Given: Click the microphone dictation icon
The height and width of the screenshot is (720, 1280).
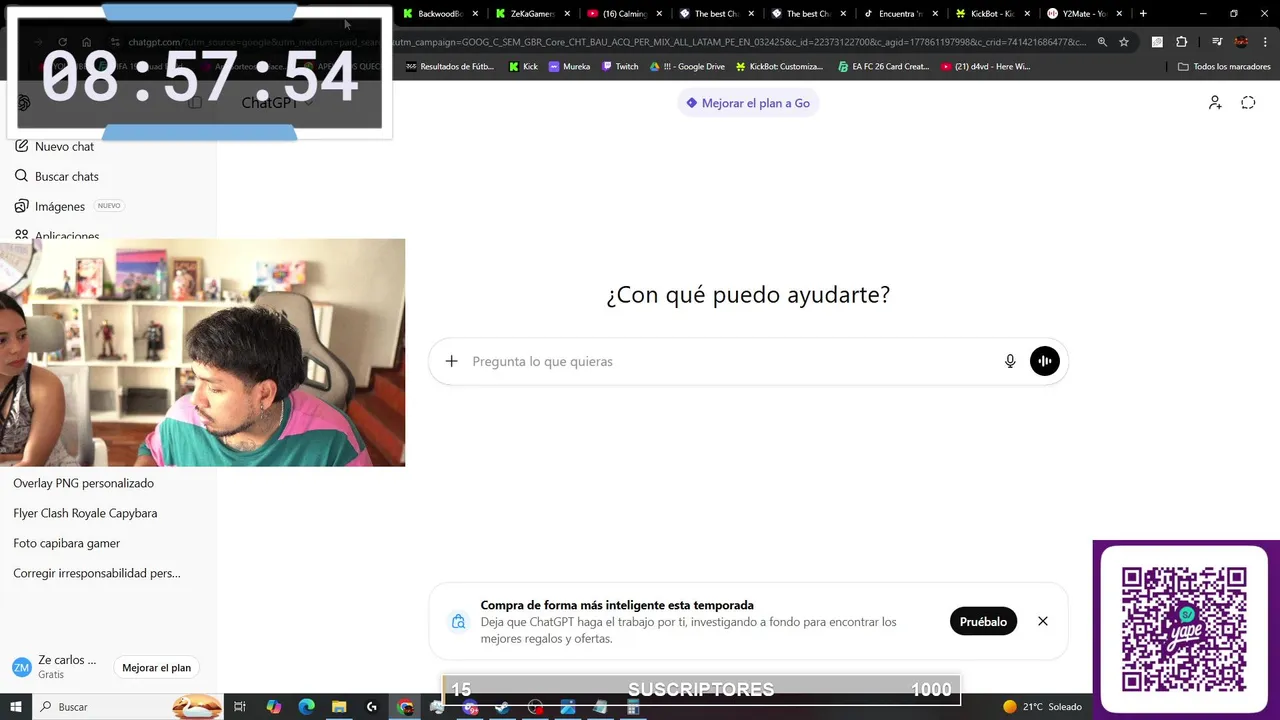Looking at the screenshot, I should 1010,361.
